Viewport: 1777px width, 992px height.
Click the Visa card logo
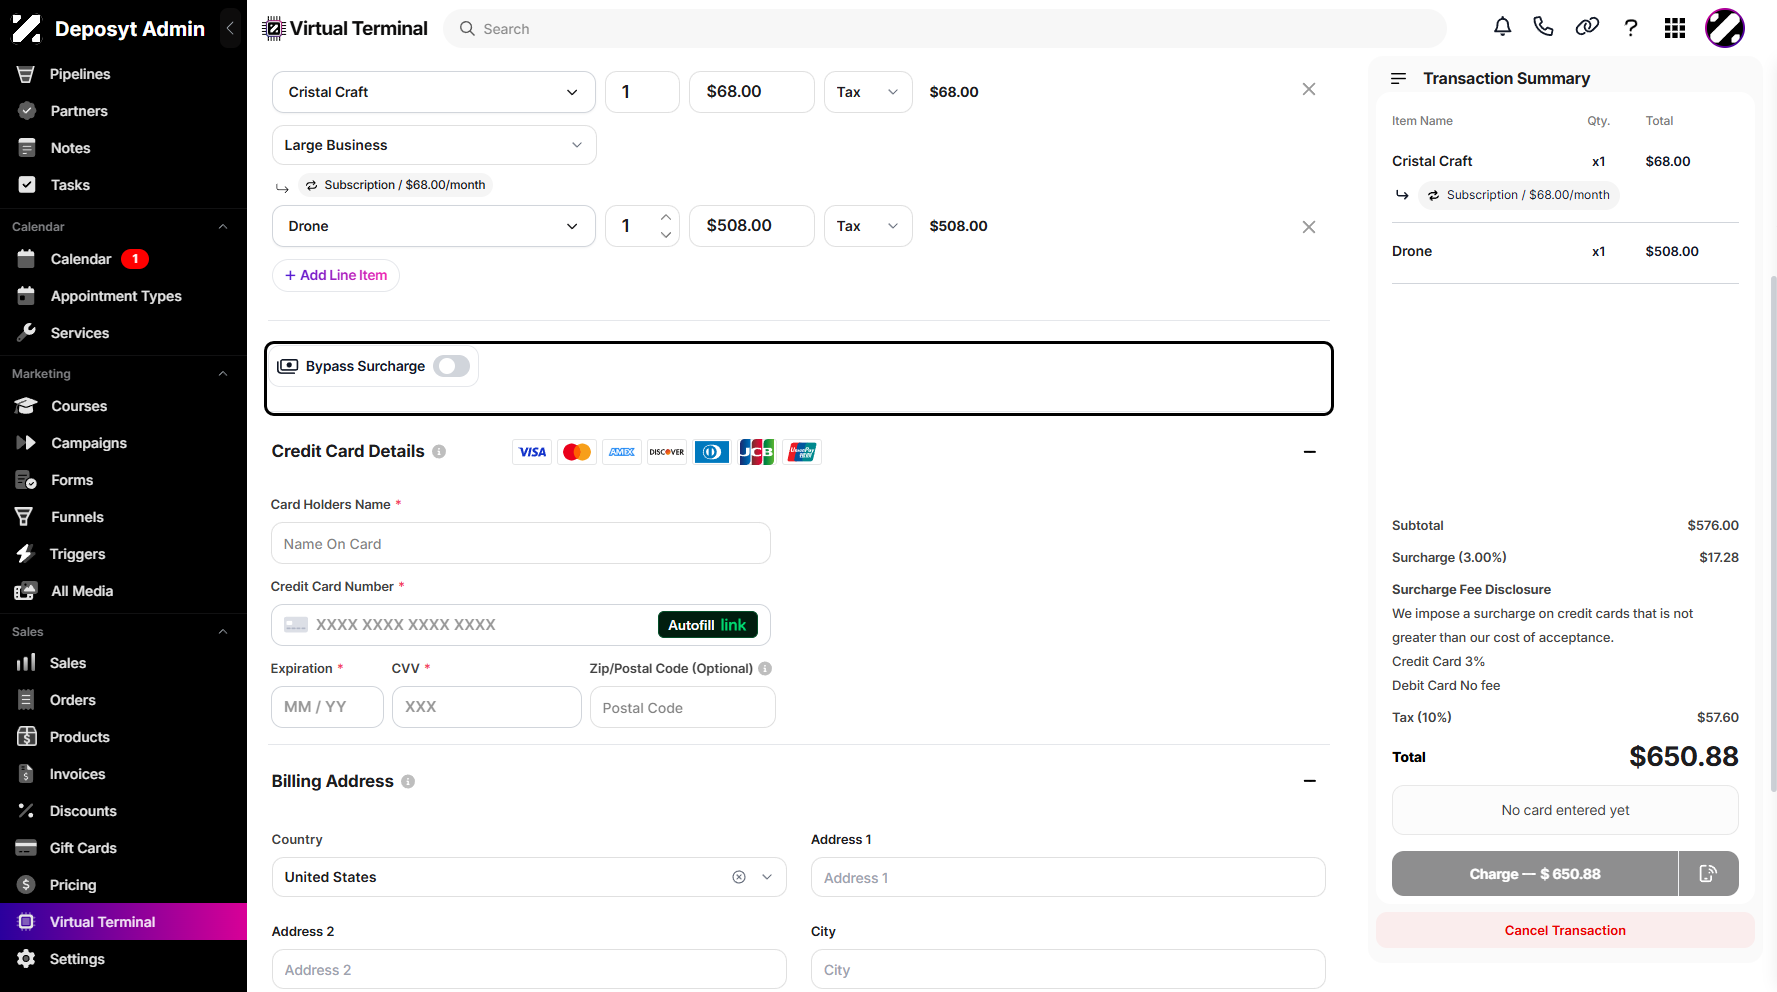pyautogui.click(x=532, y=452)
